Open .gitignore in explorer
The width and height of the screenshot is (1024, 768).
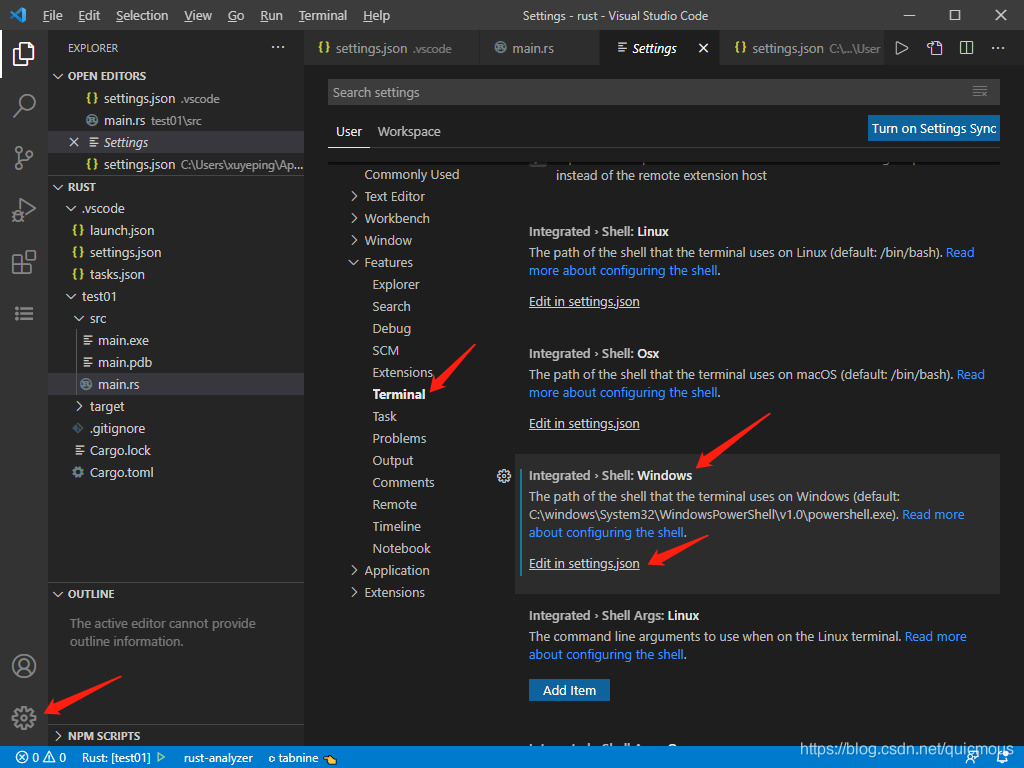[x=117, y=428]
